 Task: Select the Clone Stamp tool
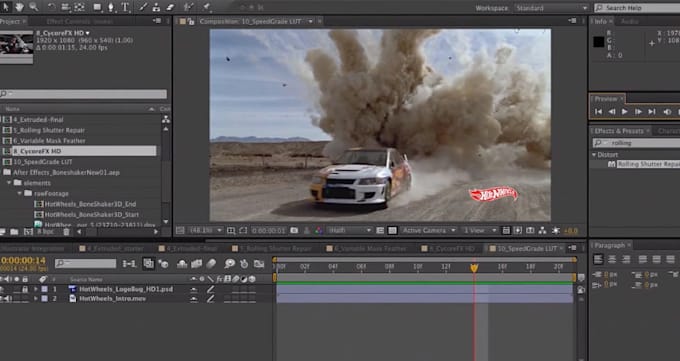pyautogui.click(x=156, y=7)
